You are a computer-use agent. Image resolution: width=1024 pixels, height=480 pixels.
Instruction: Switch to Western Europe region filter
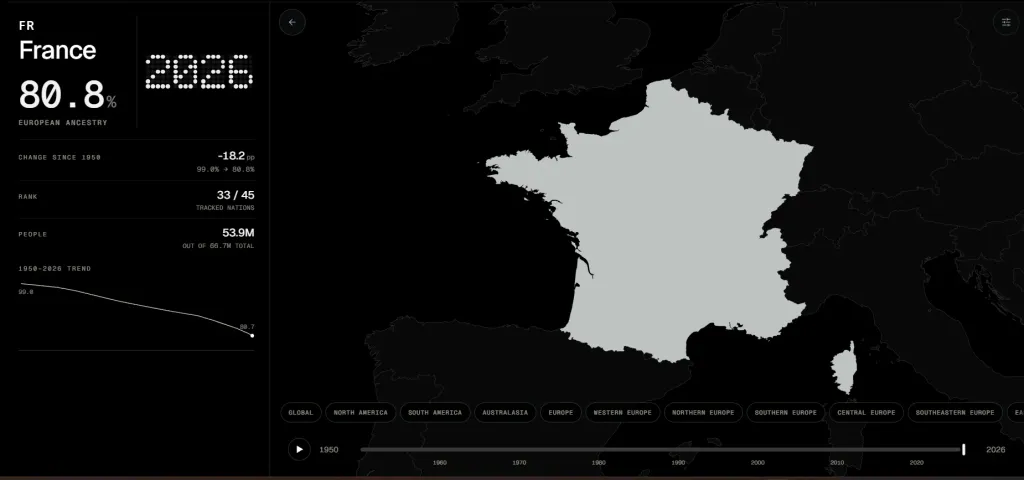point(622,413)
